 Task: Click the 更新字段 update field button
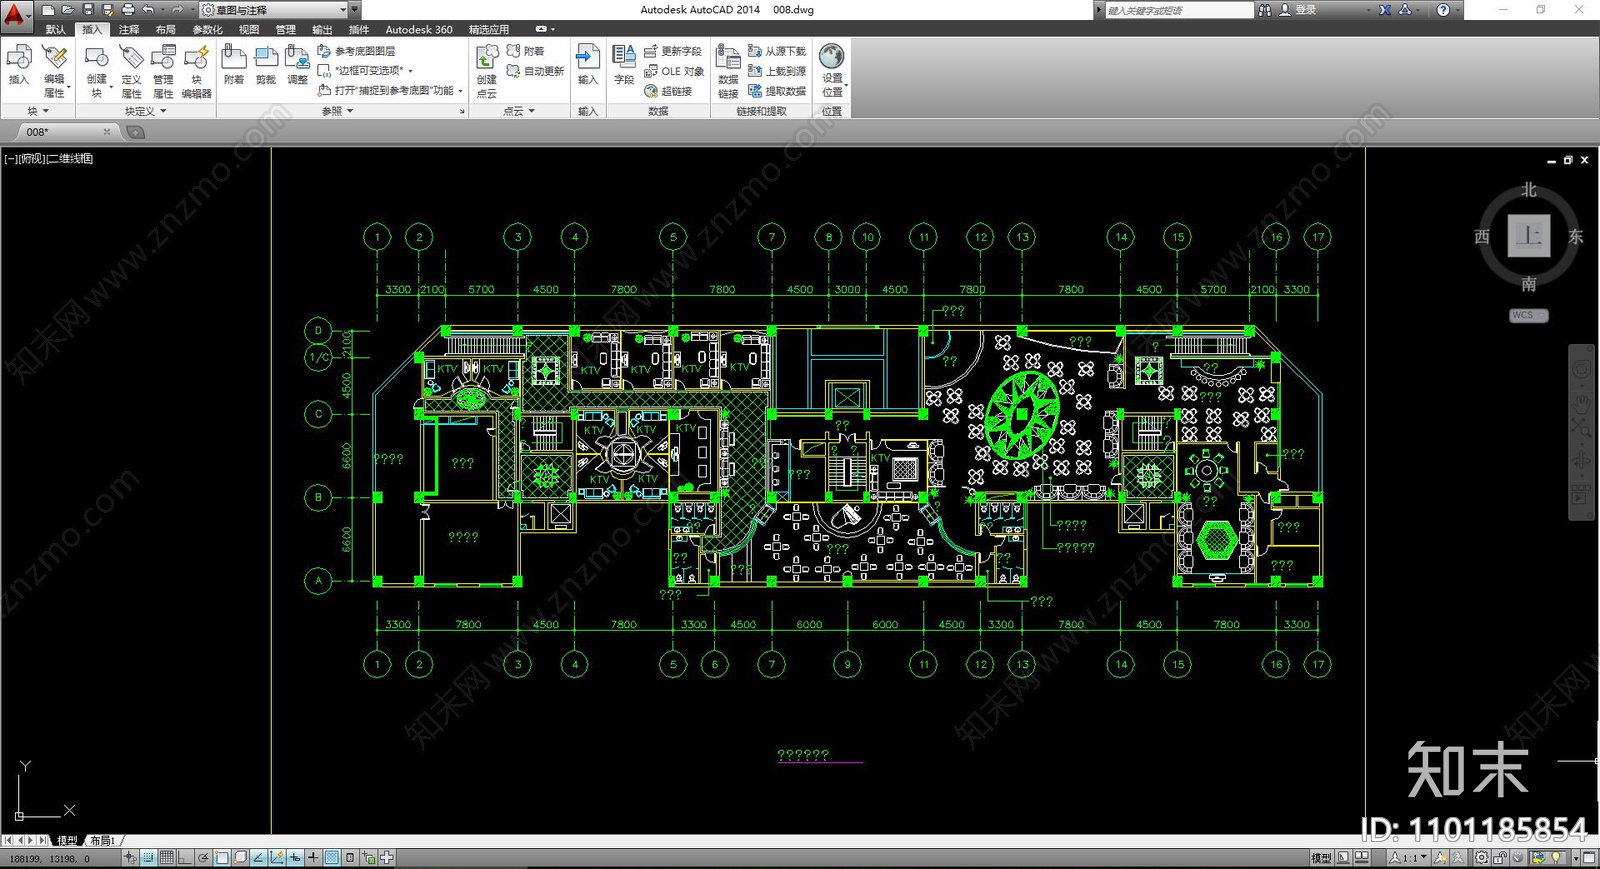[673, 51]
